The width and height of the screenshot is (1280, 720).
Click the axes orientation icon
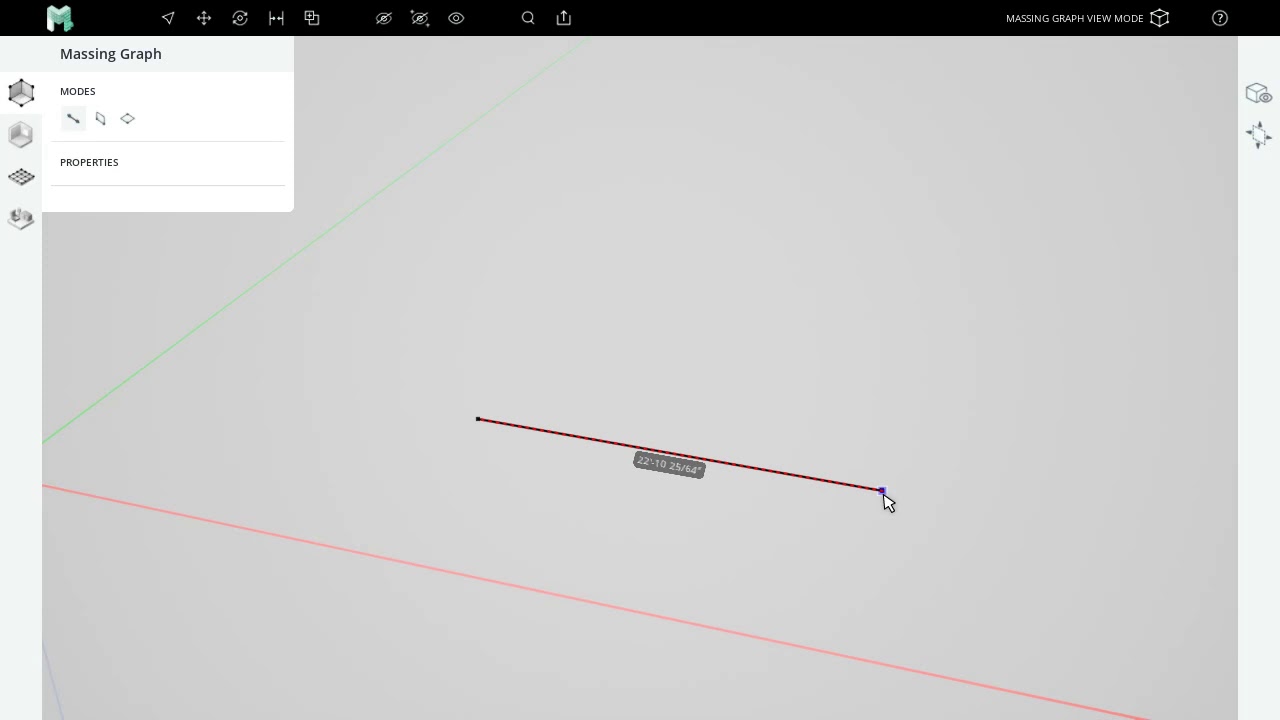pyautogui.click(x=1258, y=135)
